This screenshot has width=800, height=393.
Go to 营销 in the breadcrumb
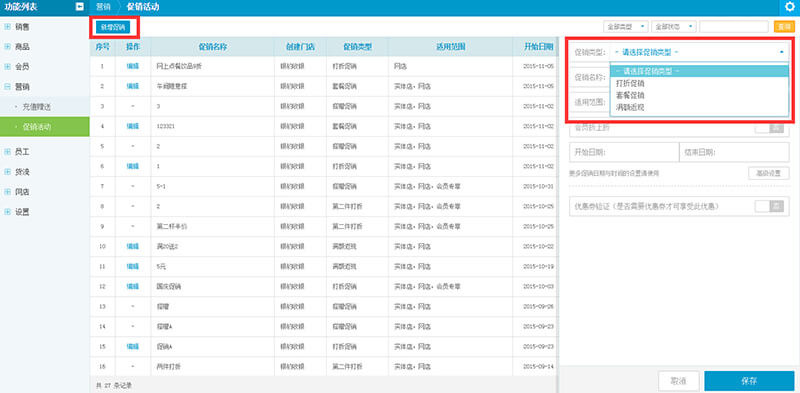coord(103,7)
